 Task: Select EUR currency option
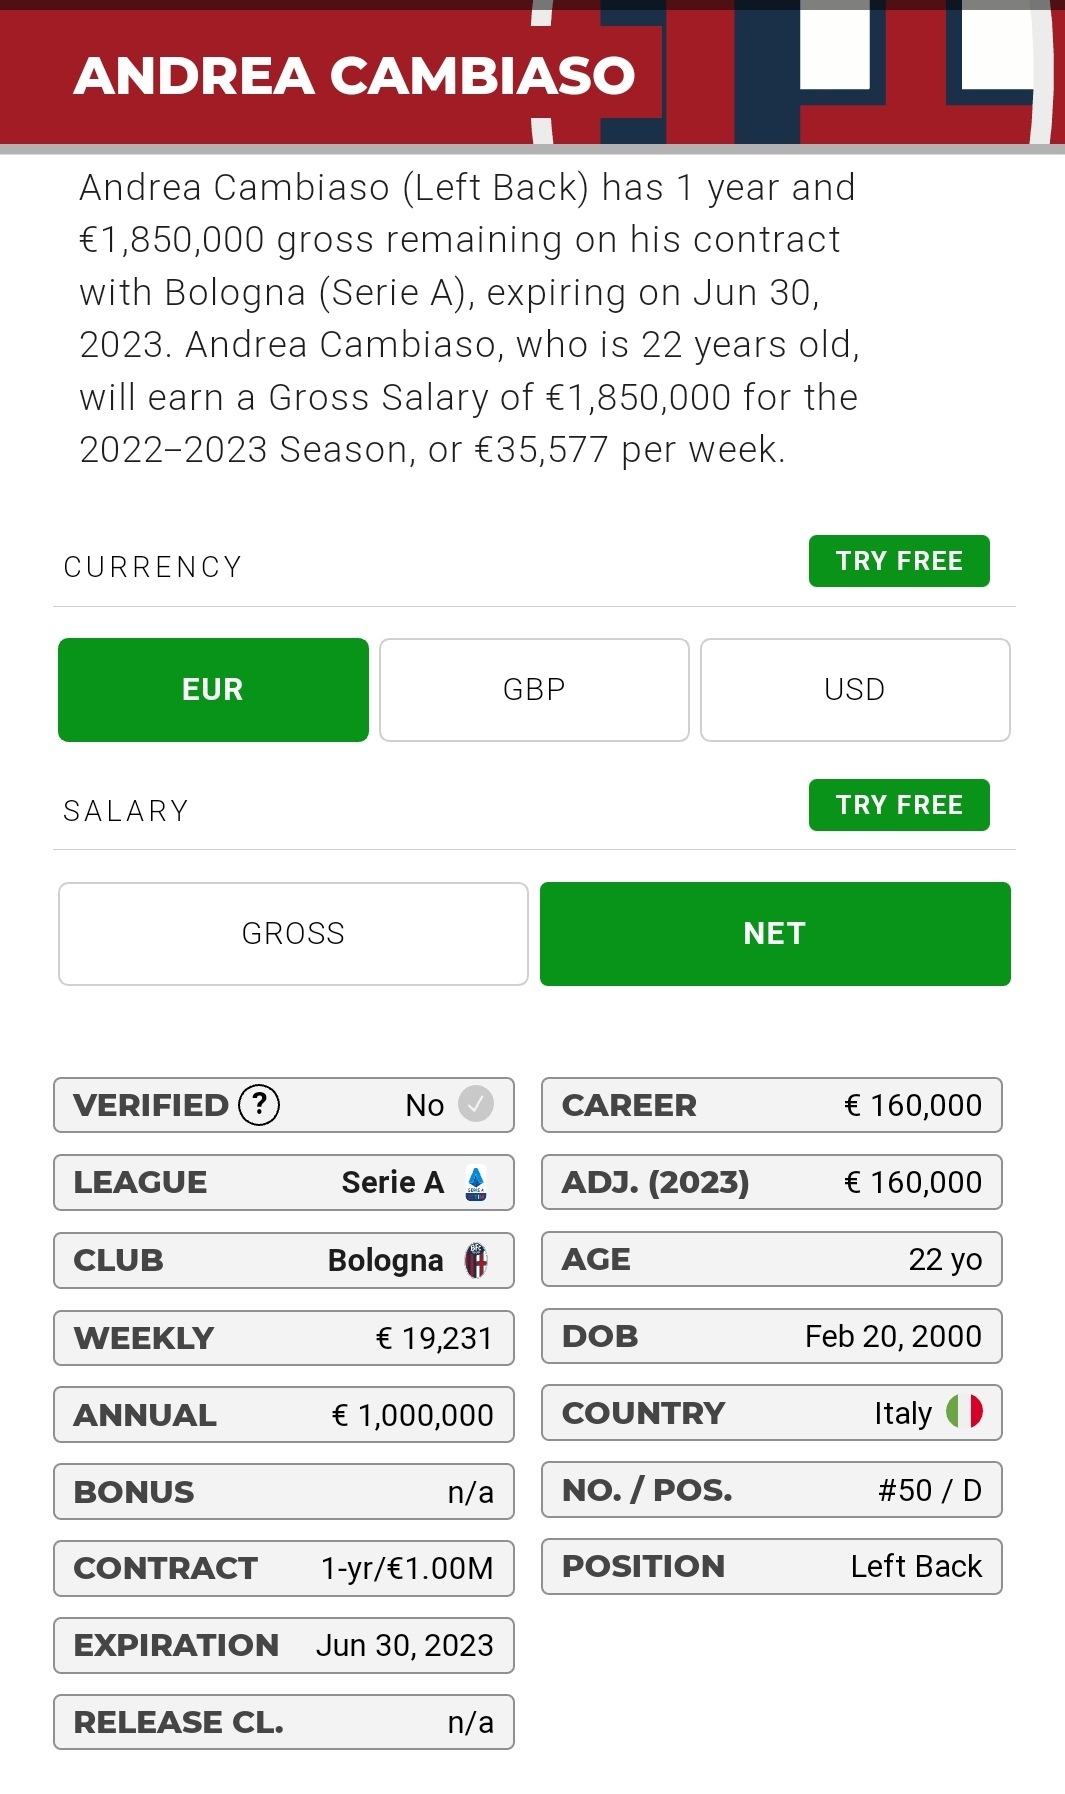point(213,690)
